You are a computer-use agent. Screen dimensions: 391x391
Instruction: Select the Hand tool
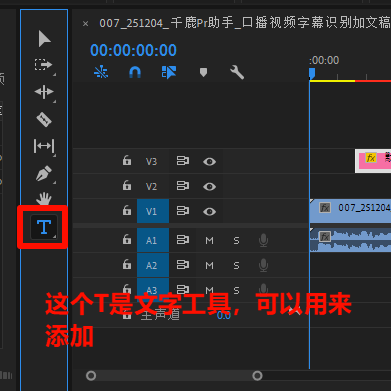[44, 198]
